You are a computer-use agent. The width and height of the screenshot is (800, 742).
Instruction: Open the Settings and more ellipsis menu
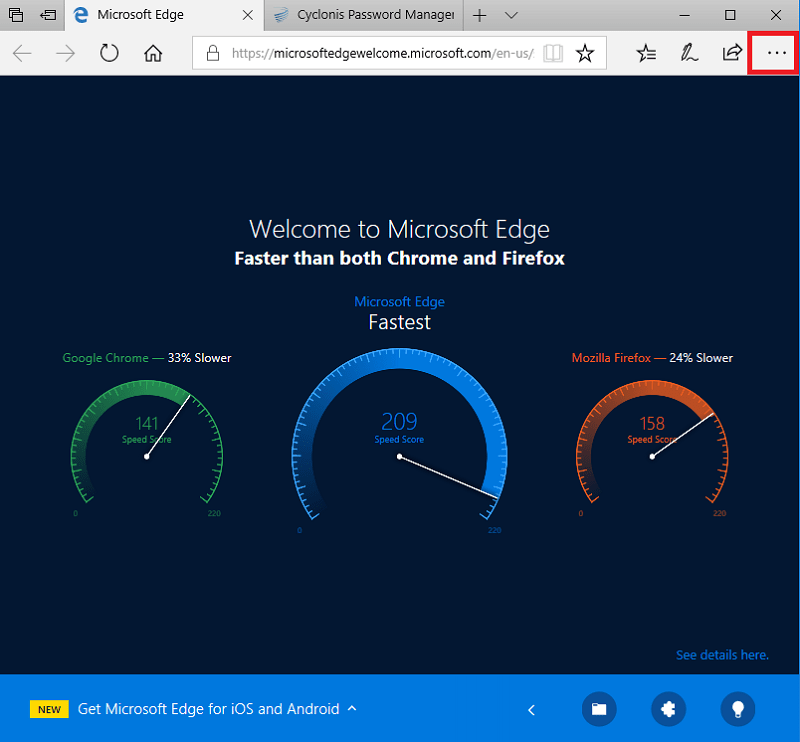point(776,53)
